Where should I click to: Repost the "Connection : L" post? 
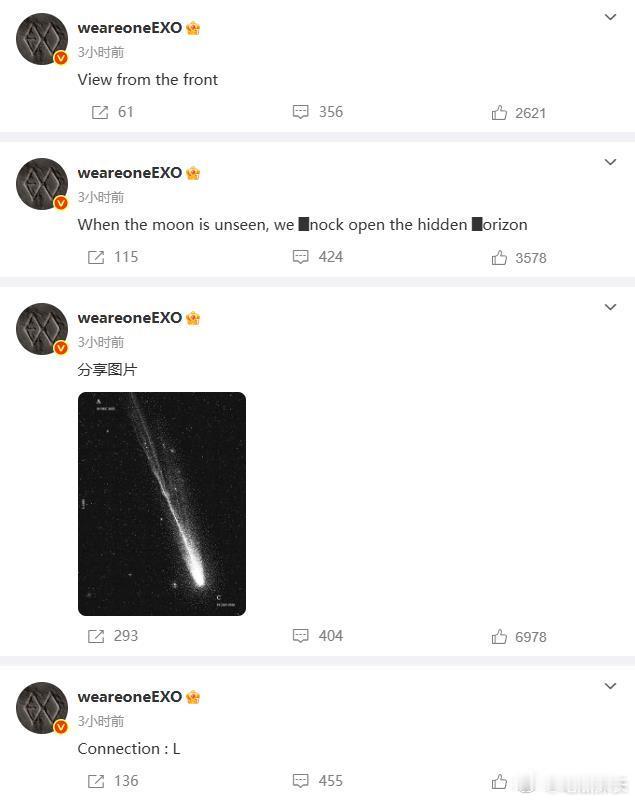click(x=112, y=781)
